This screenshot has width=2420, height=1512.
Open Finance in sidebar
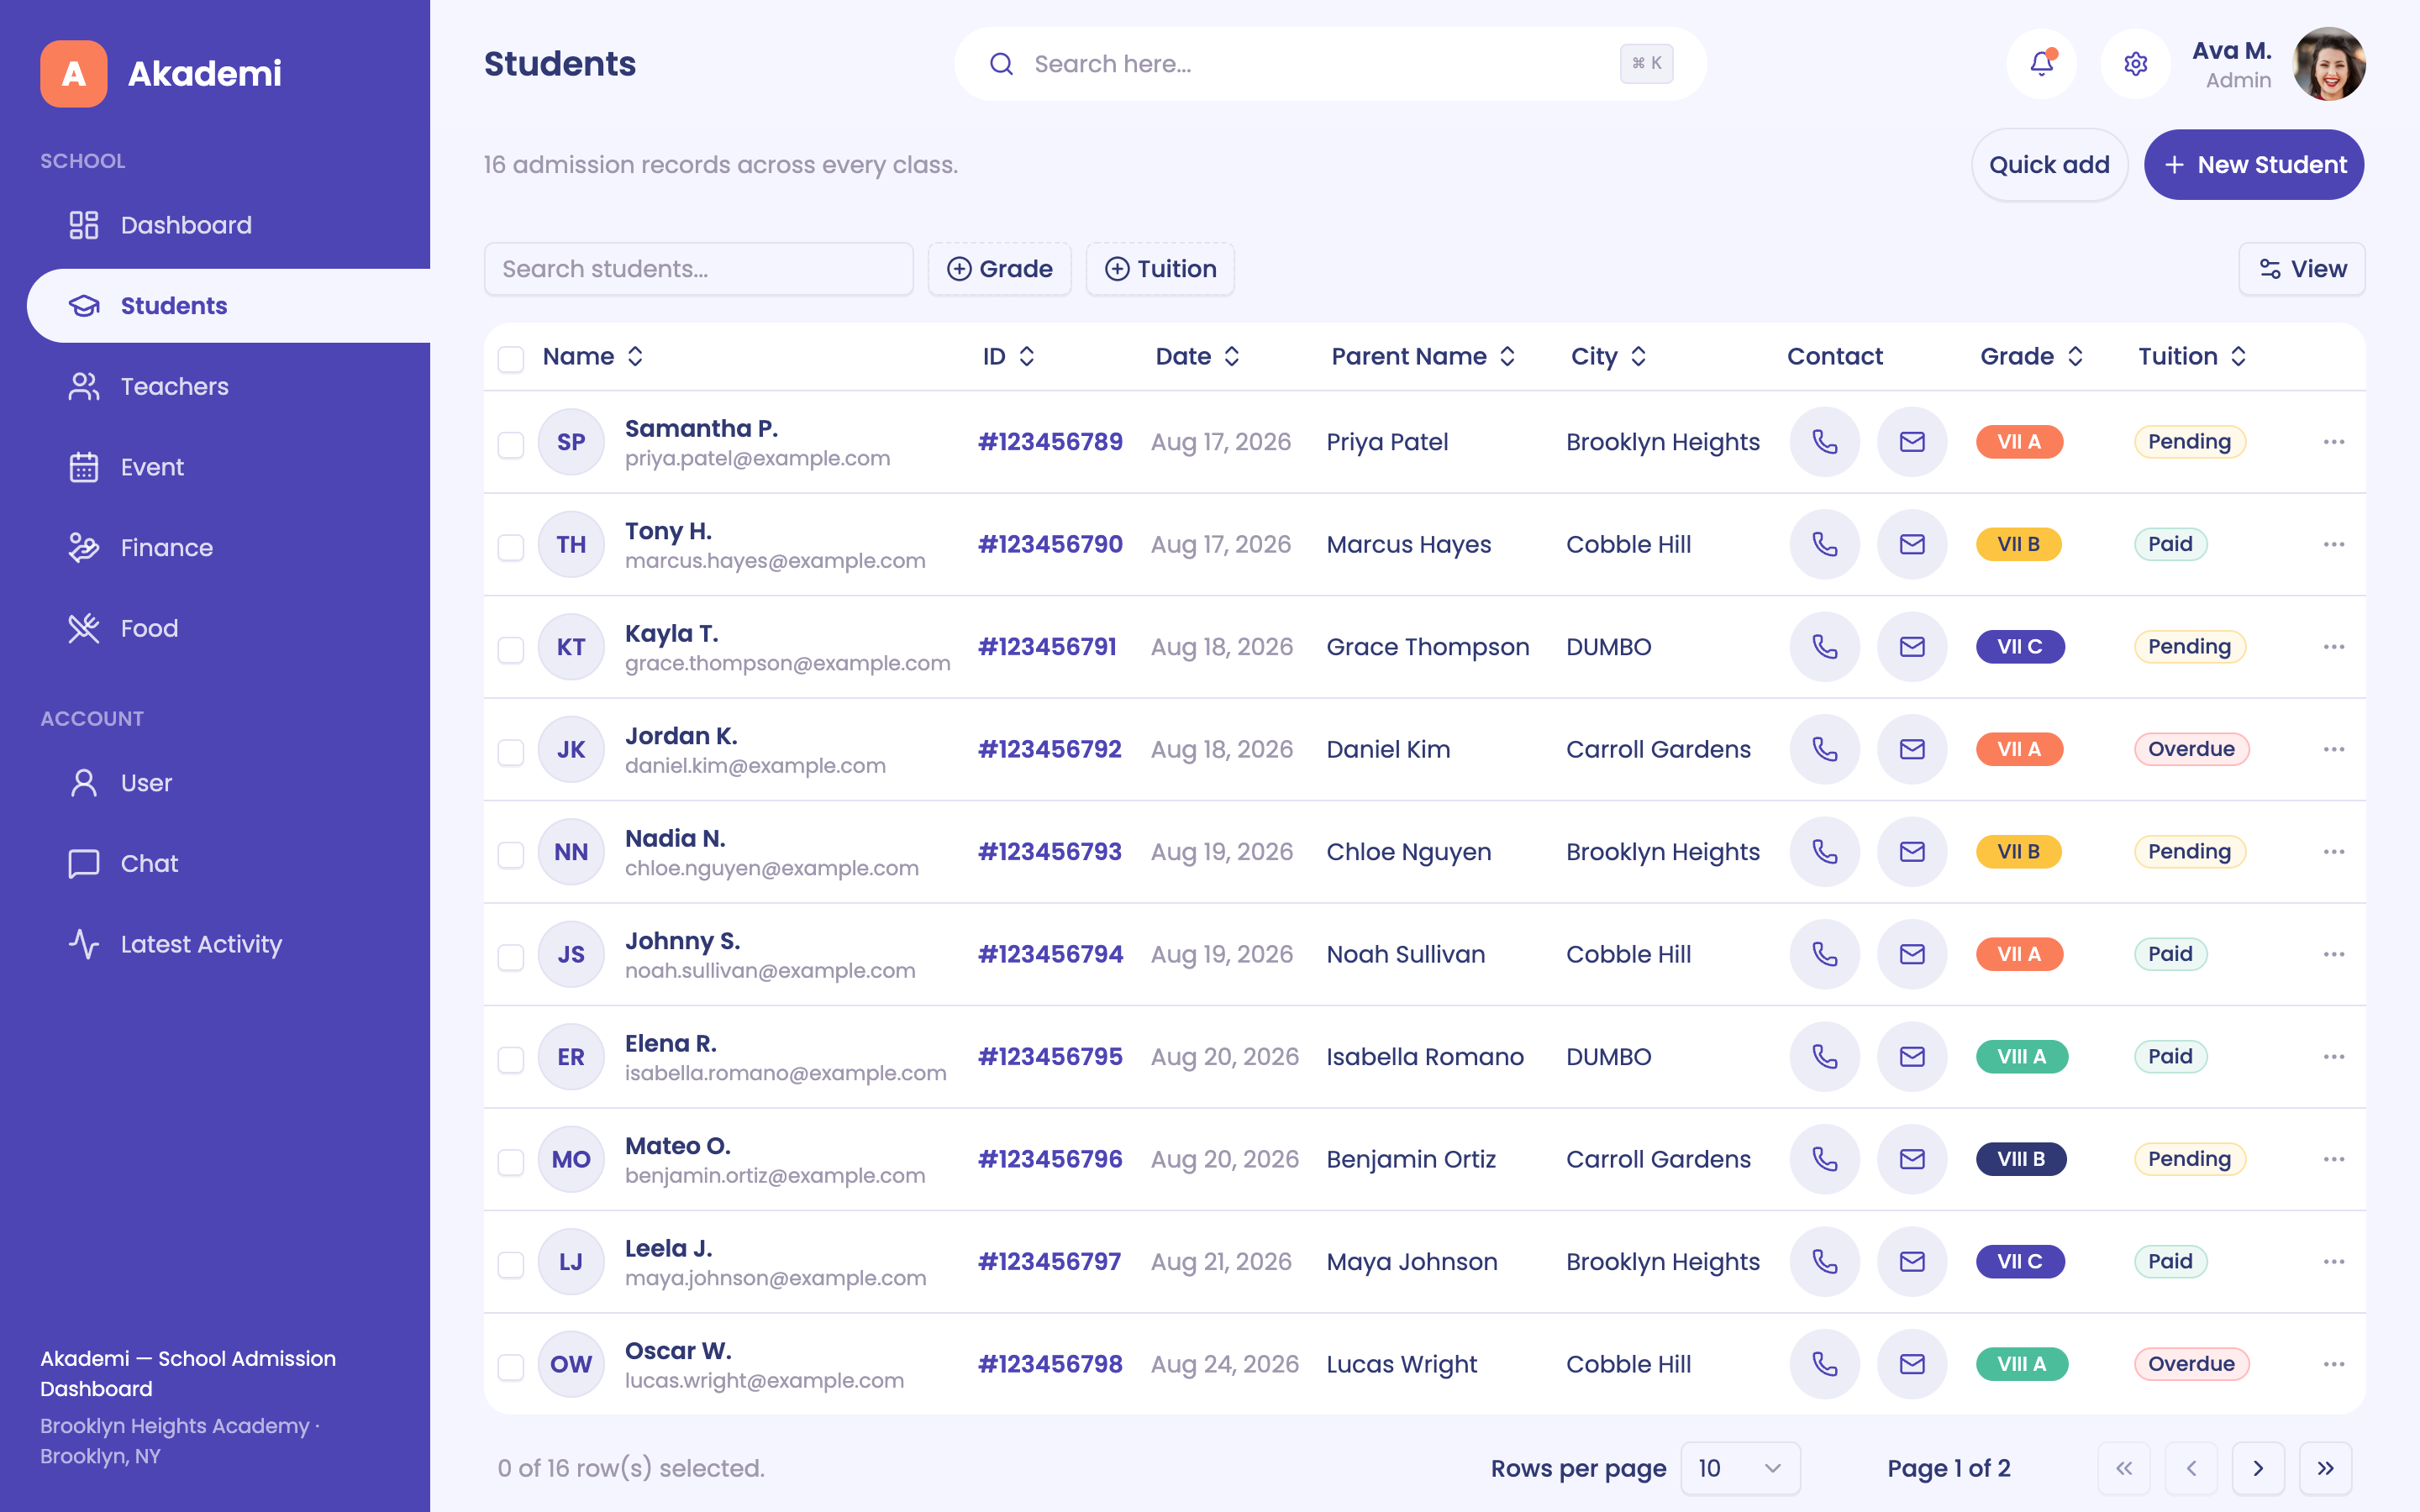pos(229,548)
